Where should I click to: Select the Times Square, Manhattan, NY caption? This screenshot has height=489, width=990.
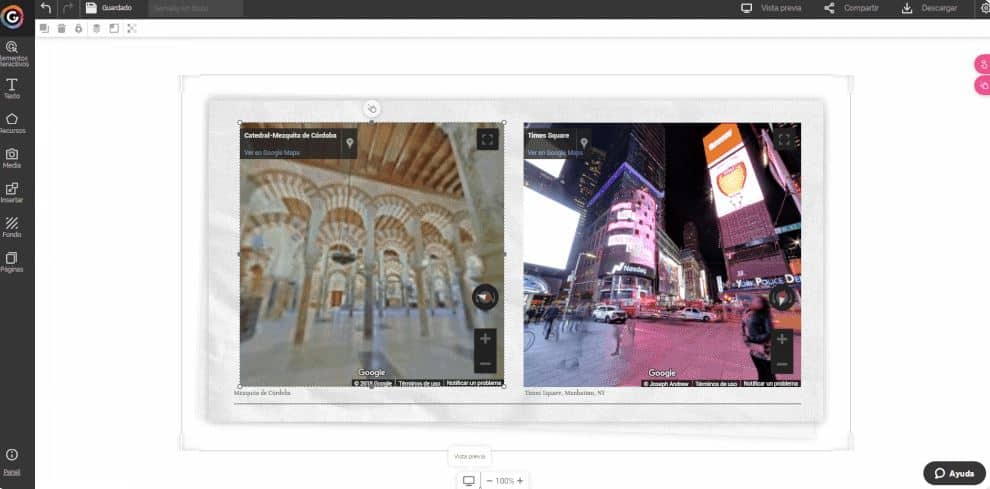[564, 392]
